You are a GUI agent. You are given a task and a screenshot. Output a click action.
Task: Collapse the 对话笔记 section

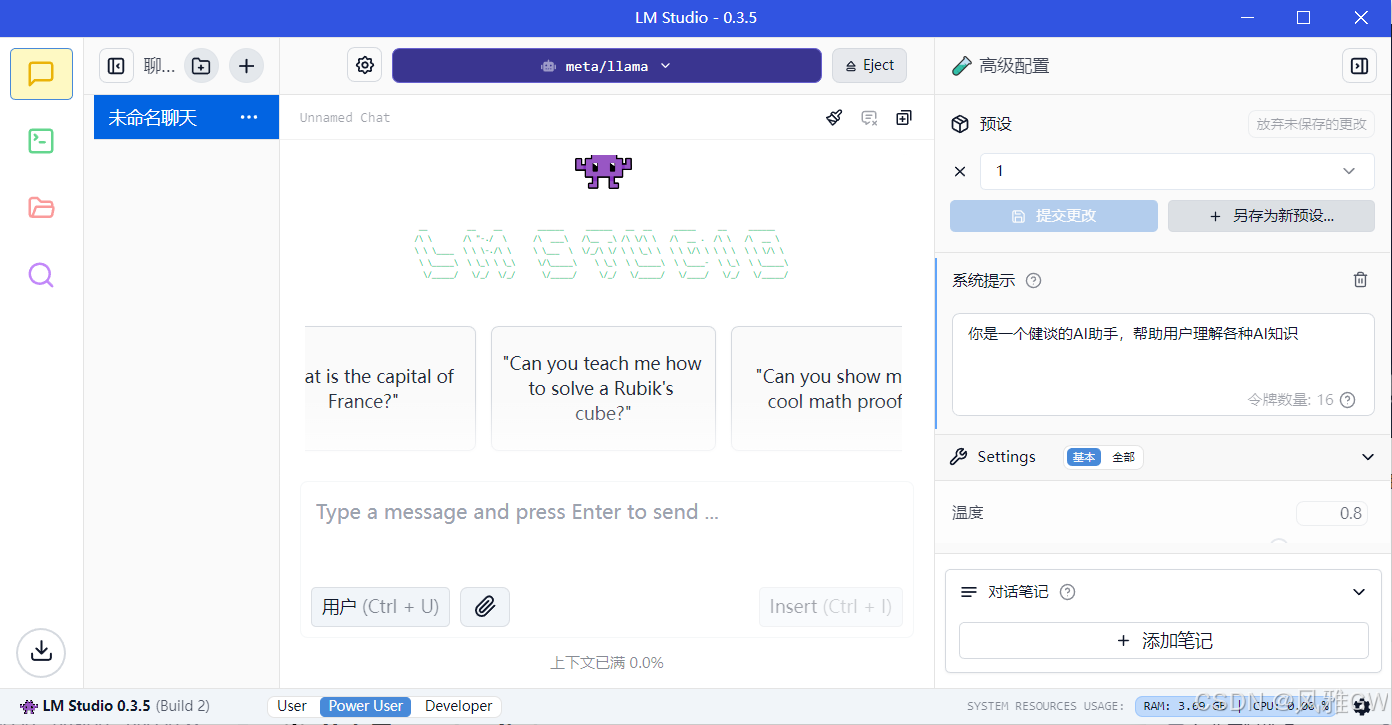coord(1359,592)
